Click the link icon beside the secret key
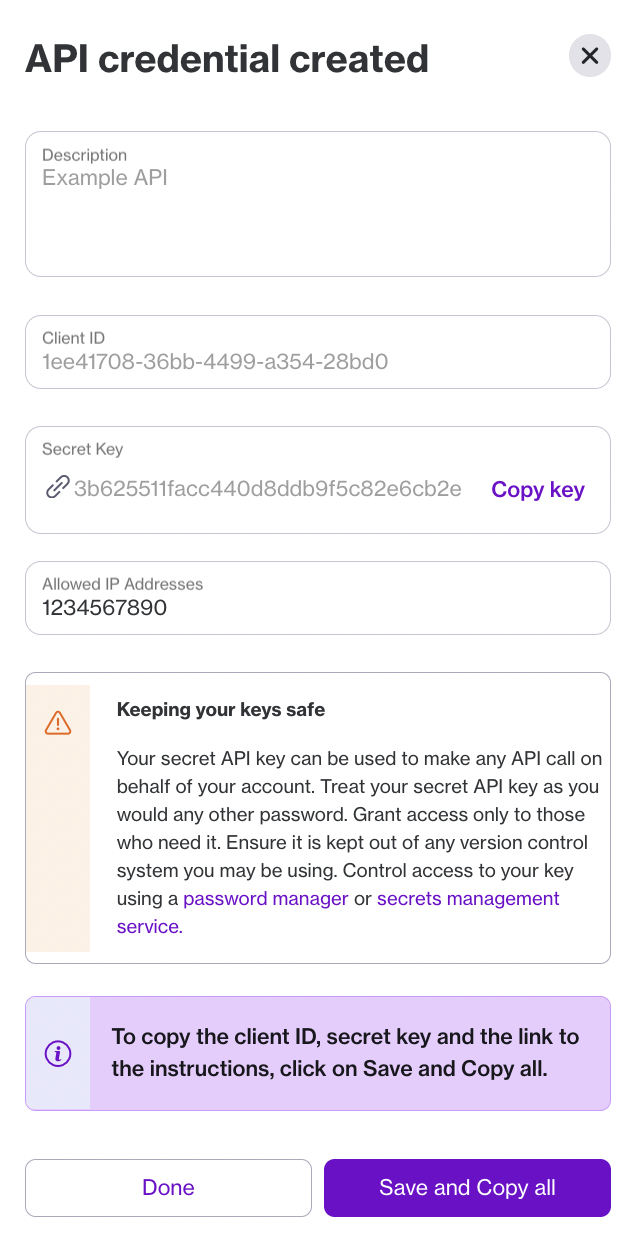640x1244 pixels. (x=58, y=489)
